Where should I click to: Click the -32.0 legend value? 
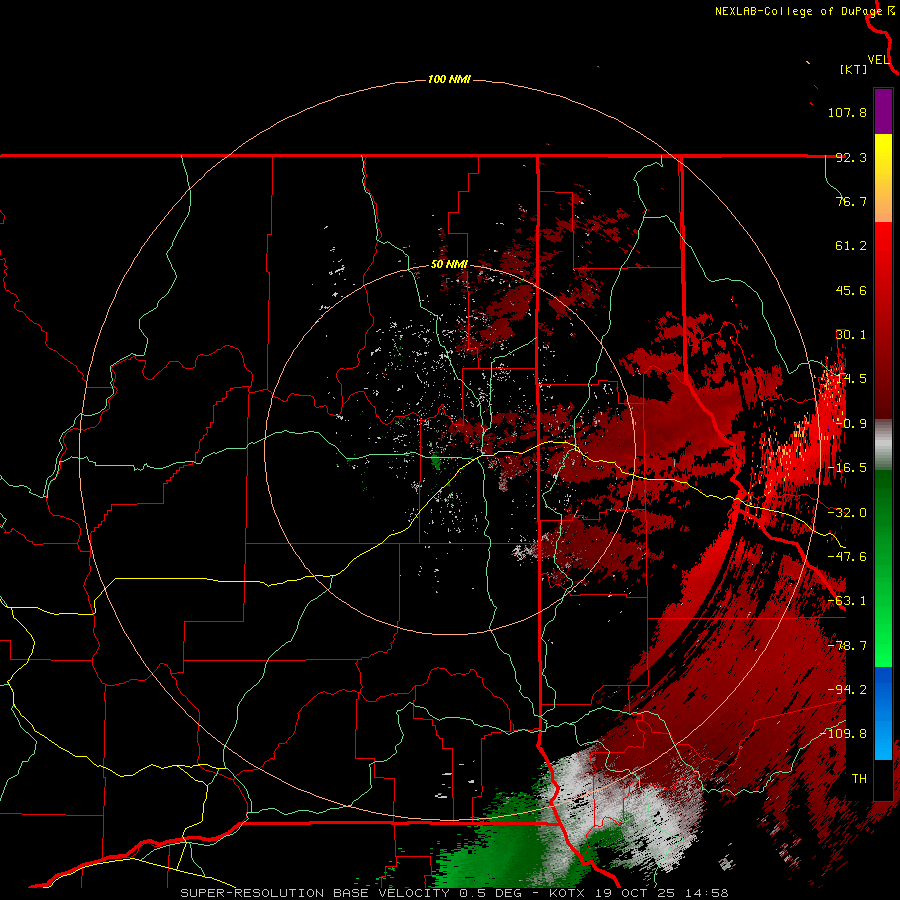click(x=847, y=513)
